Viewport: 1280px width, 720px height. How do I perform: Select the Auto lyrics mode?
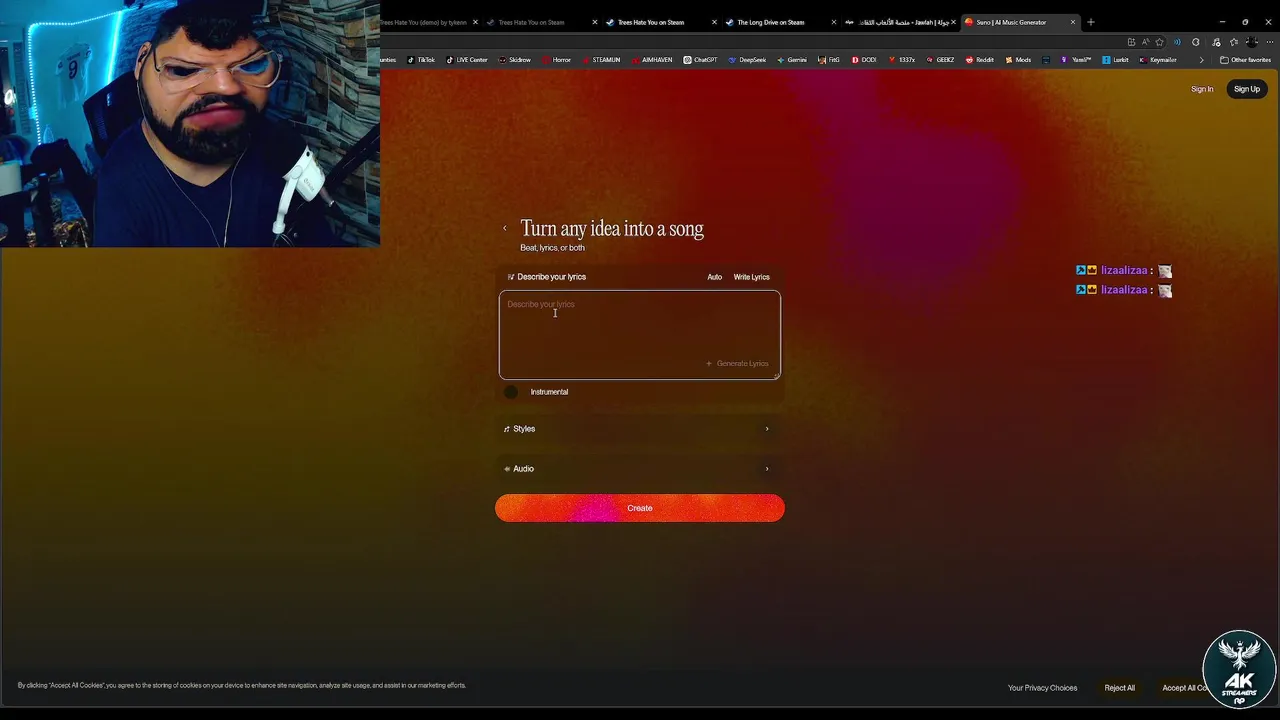pyautogui.click(x=715, y=277)
